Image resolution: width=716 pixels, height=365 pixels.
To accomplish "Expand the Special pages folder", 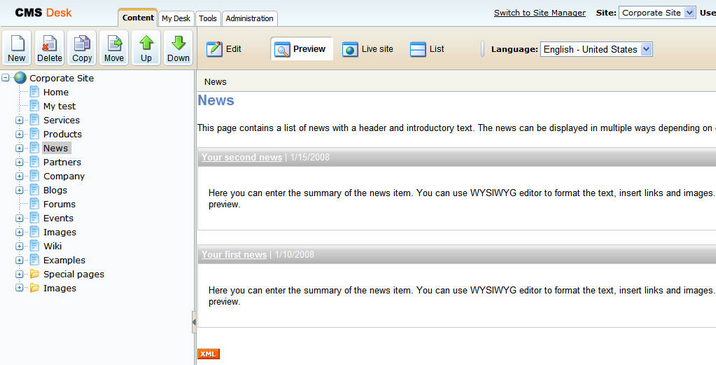I will pos(19,274).
